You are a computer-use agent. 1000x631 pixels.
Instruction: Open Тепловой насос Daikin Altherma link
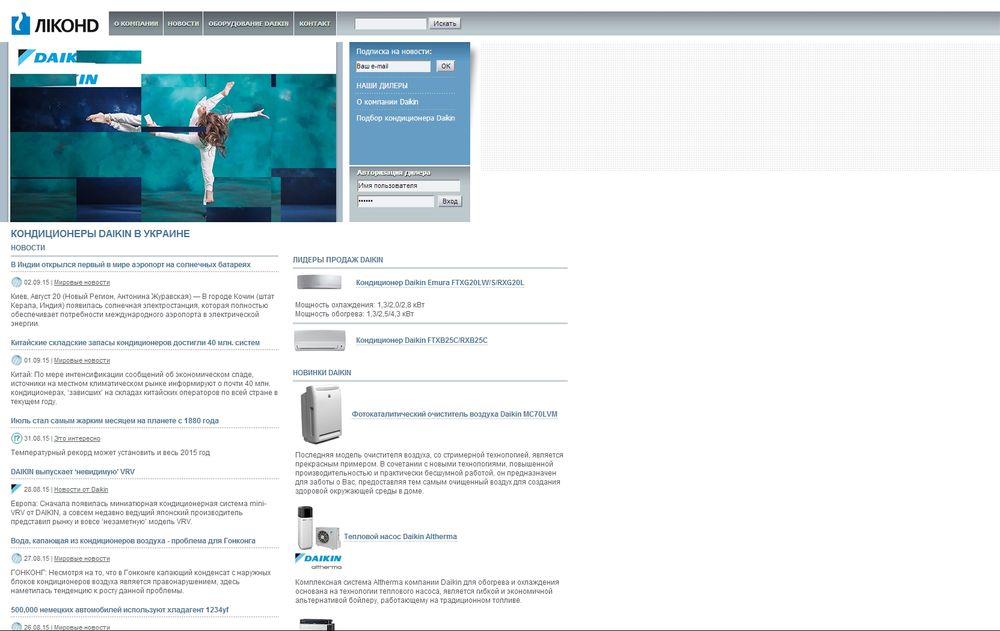coord(401,537)
